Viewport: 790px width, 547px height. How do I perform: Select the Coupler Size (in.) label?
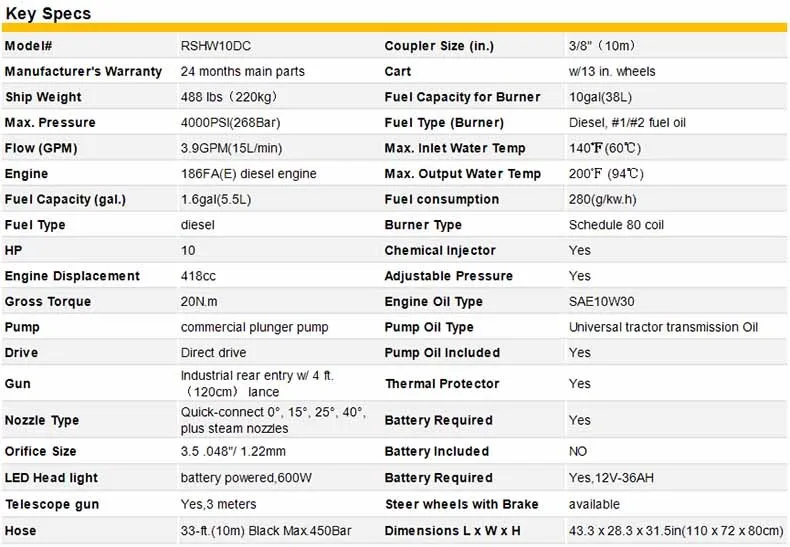point(439,46)
